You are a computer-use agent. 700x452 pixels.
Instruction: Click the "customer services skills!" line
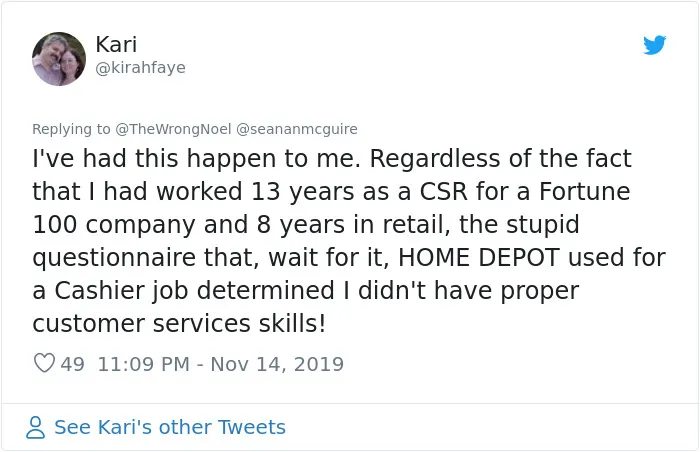coord(179,324)
